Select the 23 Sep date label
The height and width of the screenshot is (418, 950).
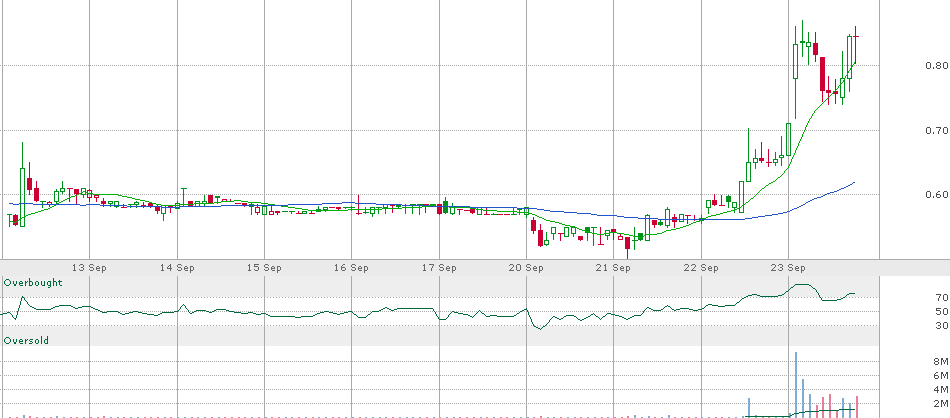(789, 268)
